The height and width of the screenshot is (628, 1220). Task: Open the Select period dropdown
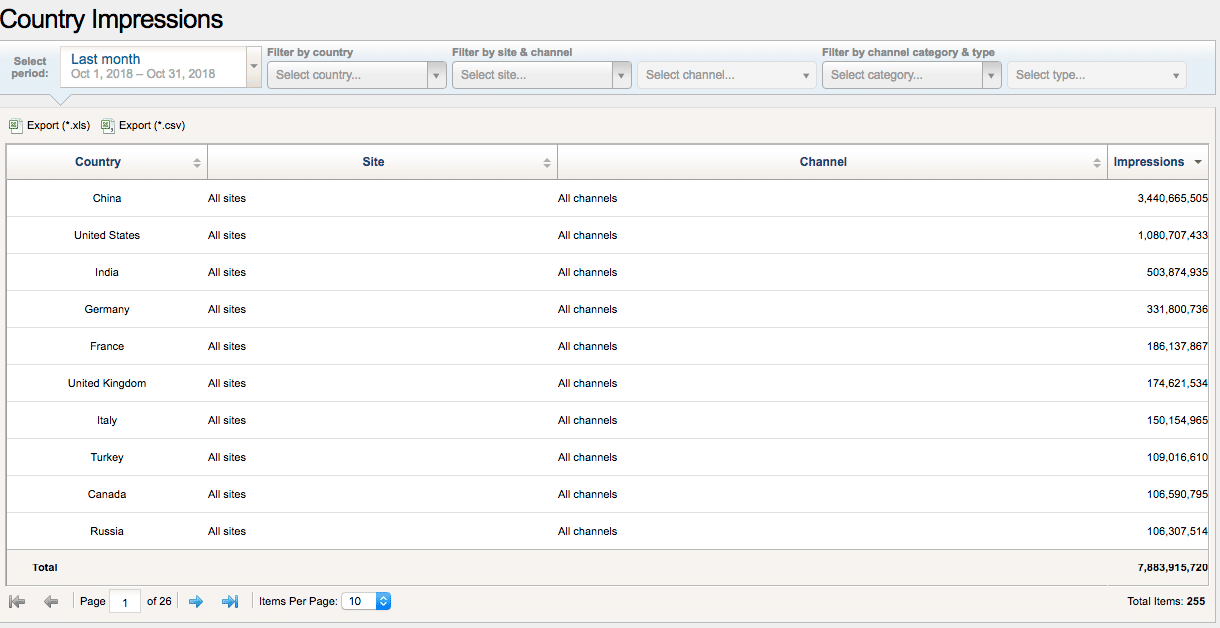tap(160, 67)
